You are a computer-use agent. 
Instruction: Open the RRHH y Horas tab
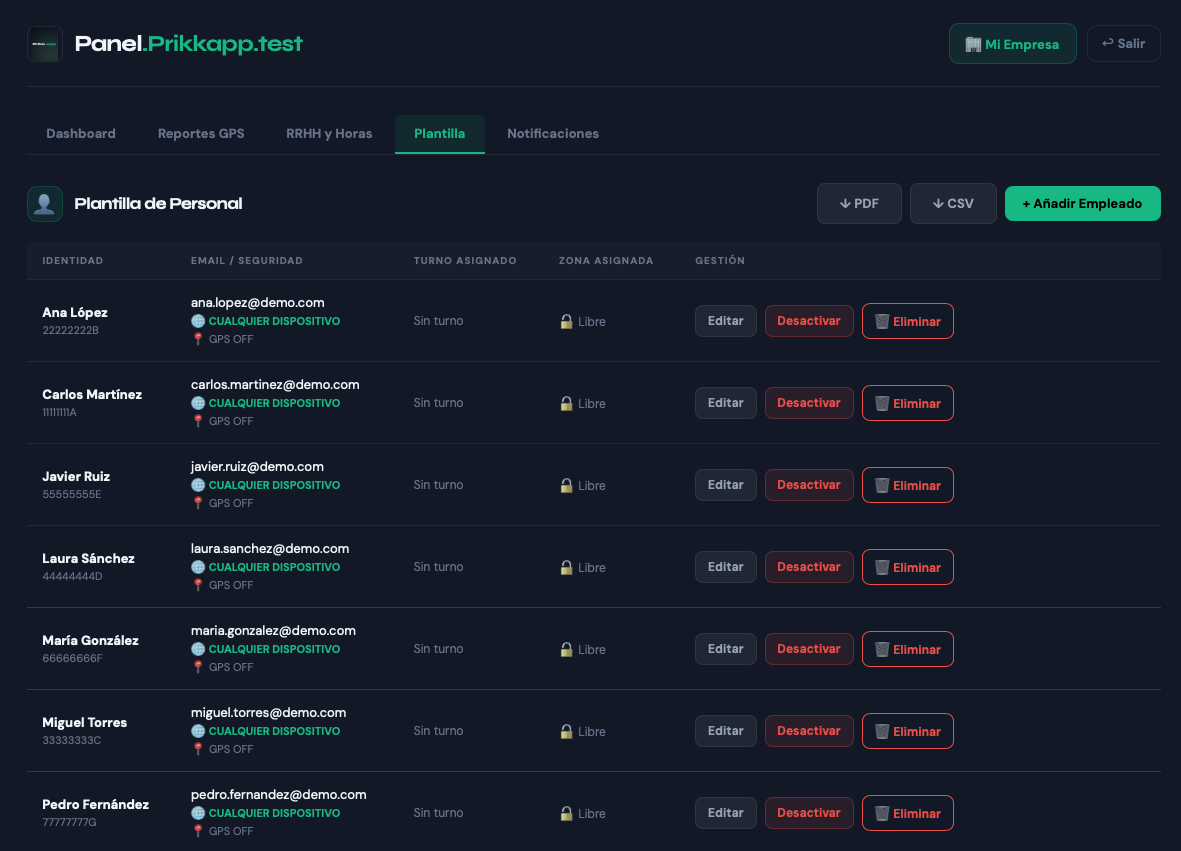click(329, 134)
